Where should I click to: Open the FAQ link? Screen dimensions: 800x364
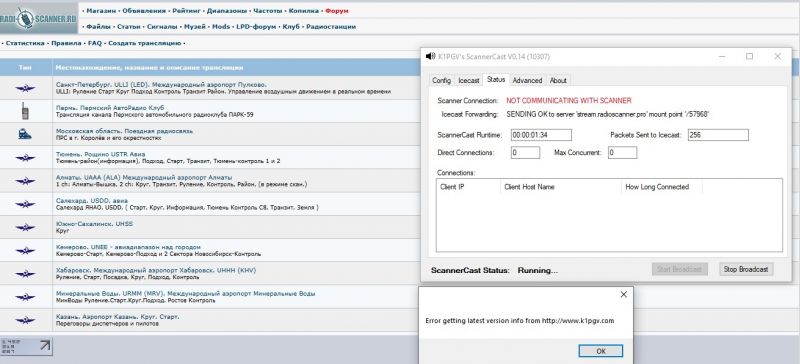95,43
